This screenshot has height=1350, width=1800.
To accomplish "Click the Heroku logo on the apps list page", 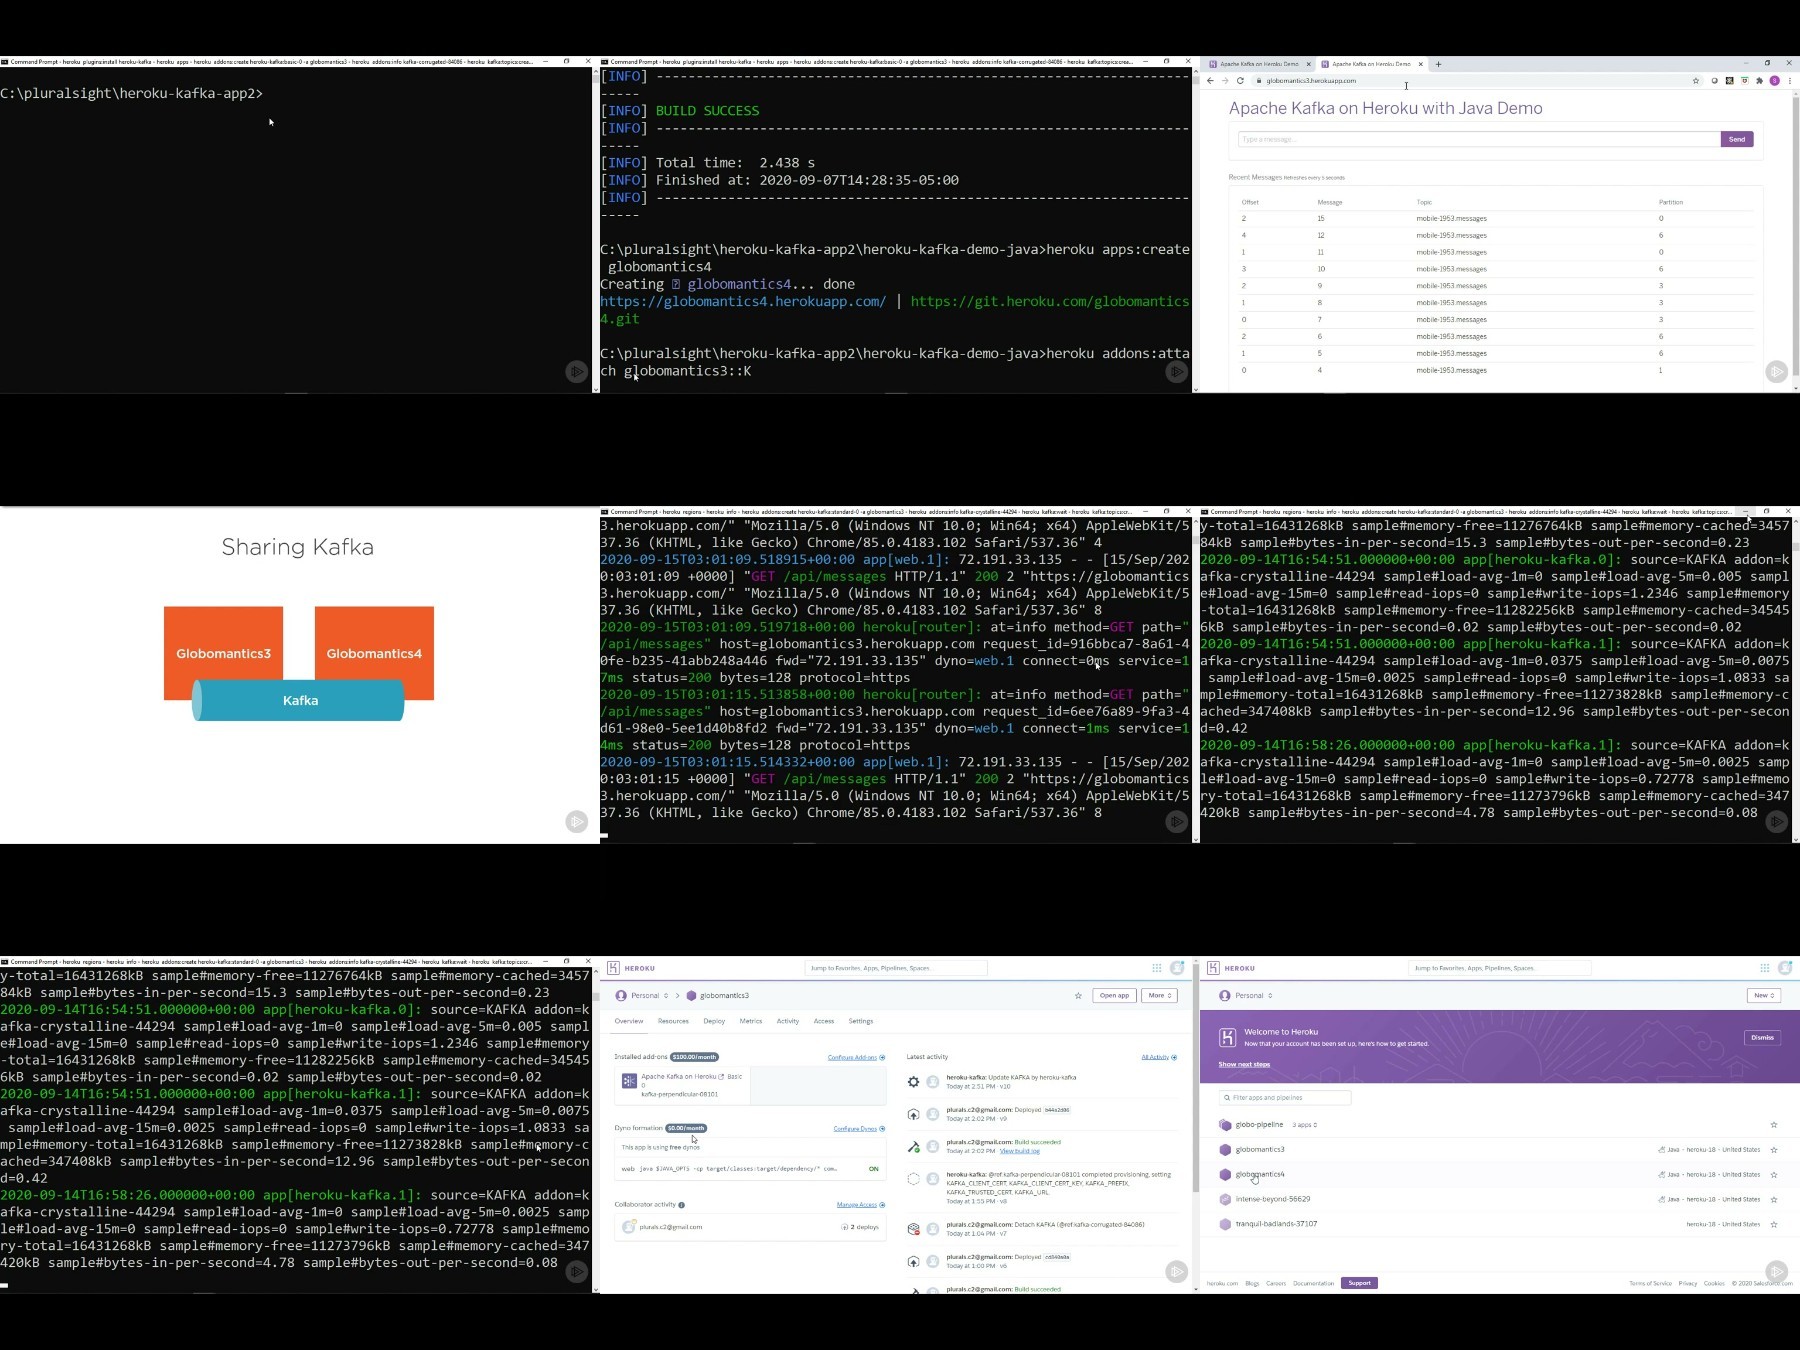I will point(1213,968).
